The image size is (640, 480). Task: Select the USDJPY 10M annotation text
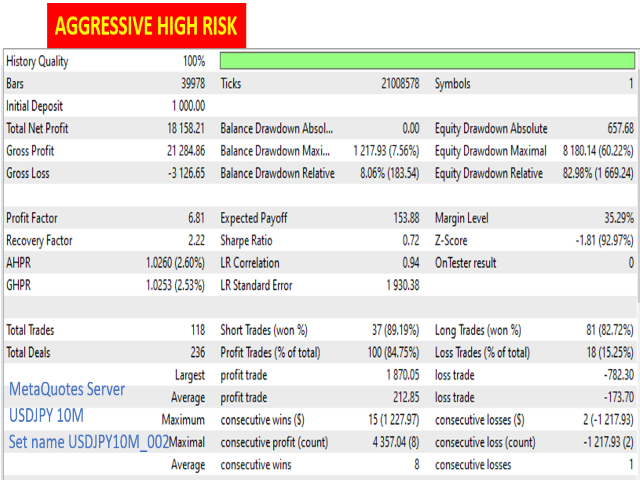pos(46,416)
